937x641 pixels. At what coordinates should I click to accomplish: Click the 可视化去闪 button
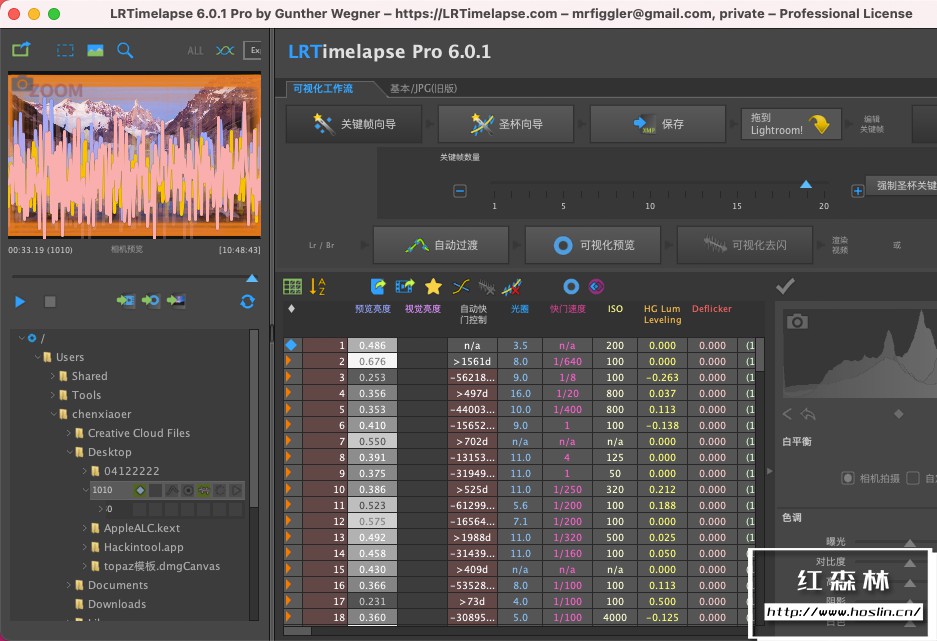click(745, 245)
